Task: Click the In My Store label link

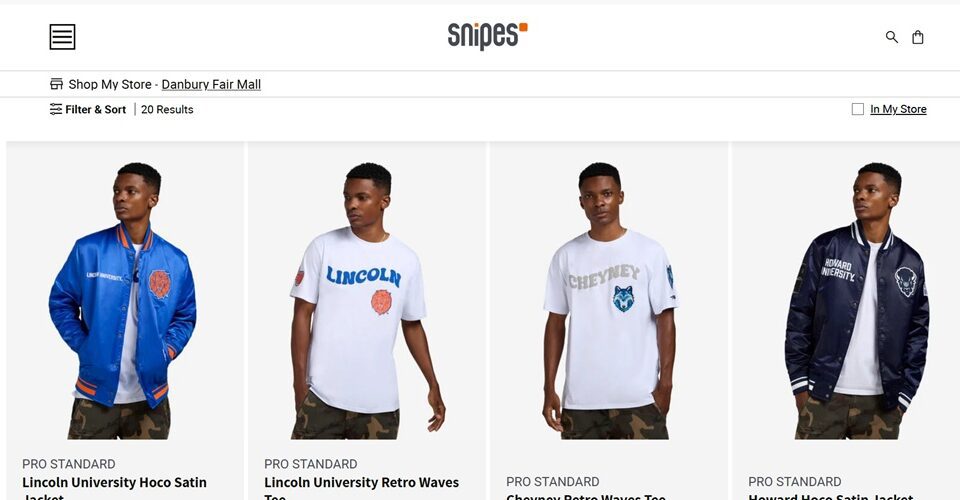Action: pyautogui.click(x=898, y=109)
